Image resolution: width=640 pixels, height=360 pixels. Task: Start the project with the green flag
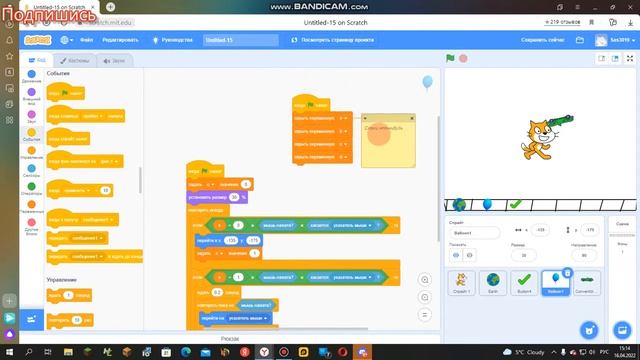click(450, 58)
